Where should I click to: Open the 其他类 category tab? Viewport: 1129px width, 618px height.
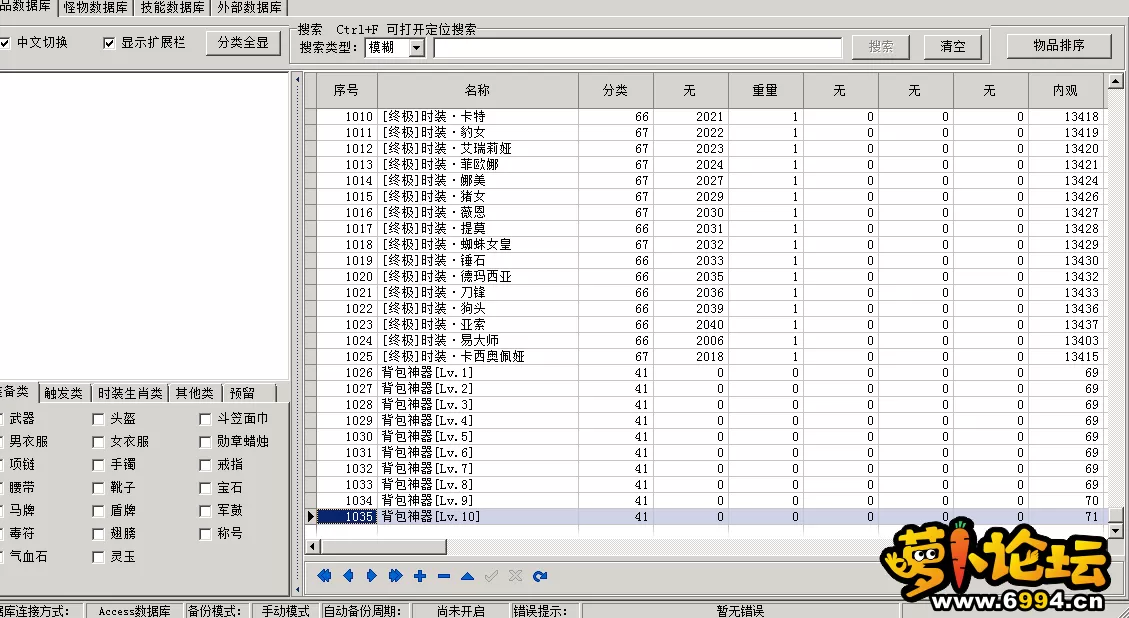[x=195, y=393]
